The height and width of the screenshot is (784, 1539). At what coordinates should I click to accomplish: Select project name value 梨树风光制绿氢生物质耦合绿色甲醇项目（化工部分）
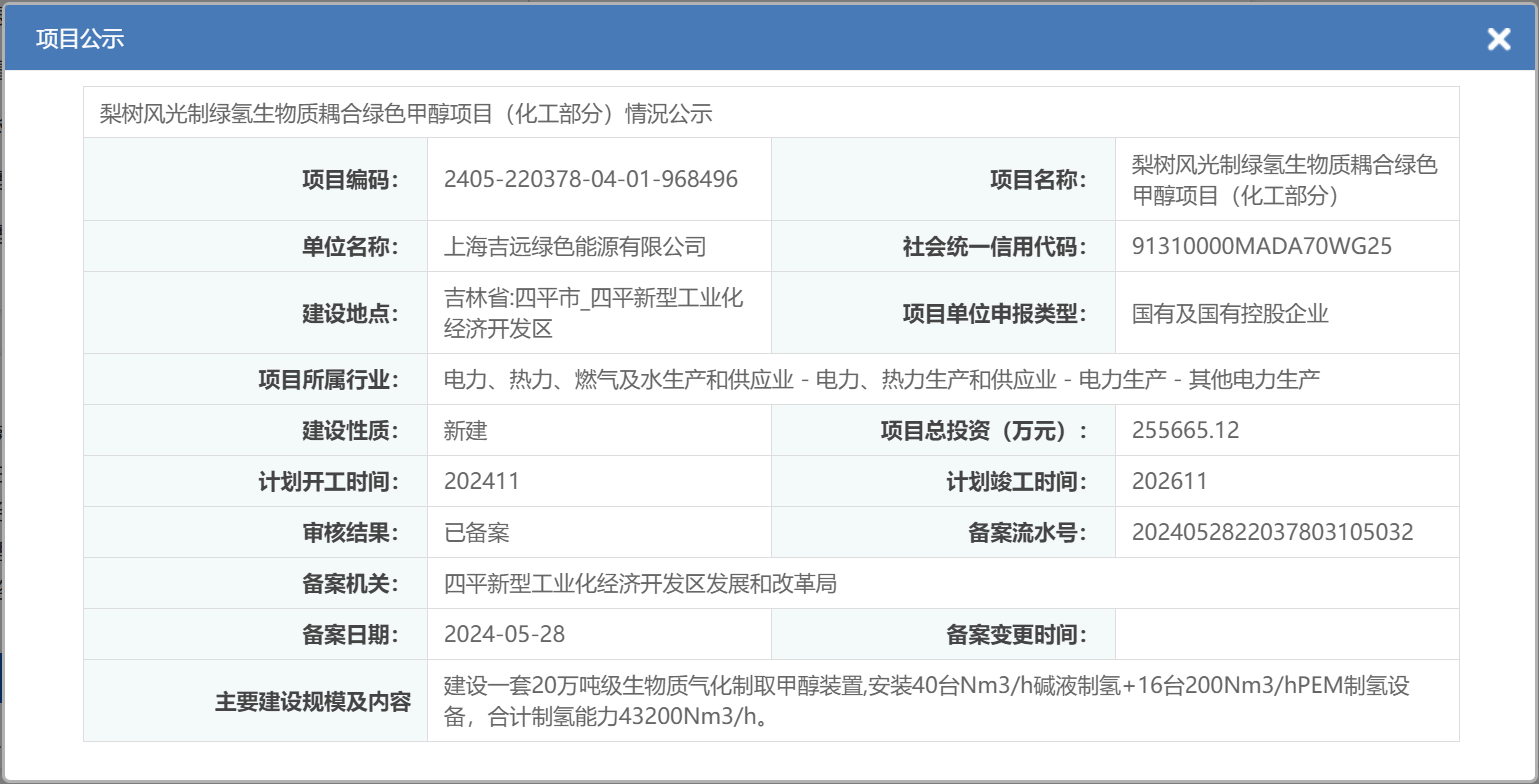click(1284, 180)
